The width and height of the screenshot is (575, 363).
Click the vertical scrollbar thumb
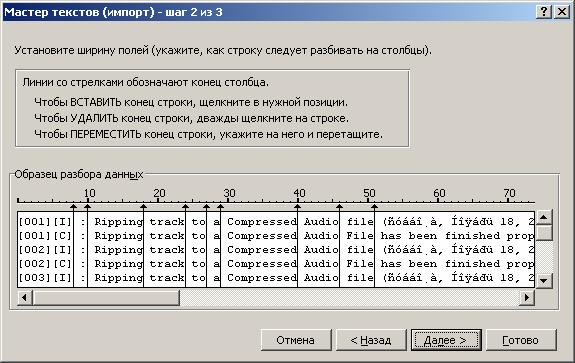544,232
